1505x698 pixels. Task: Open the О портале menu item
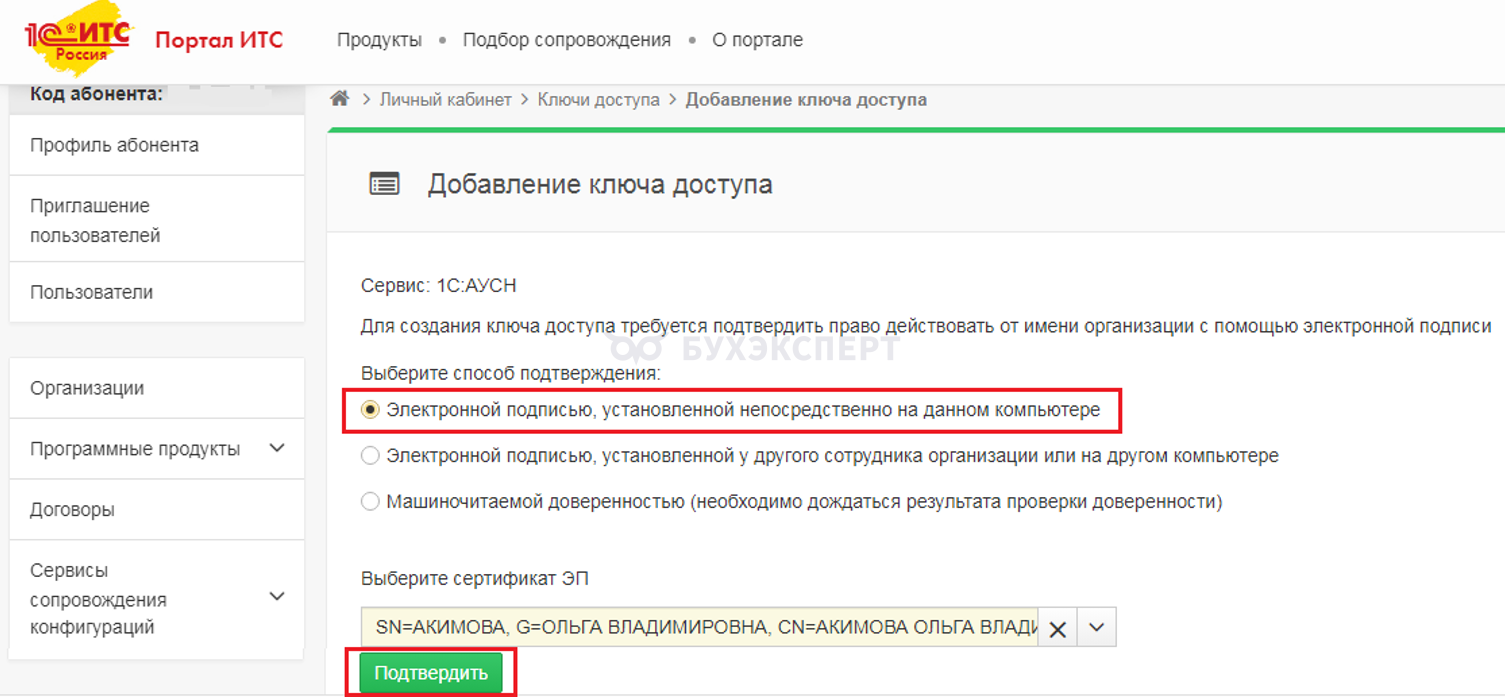[757, 40]
